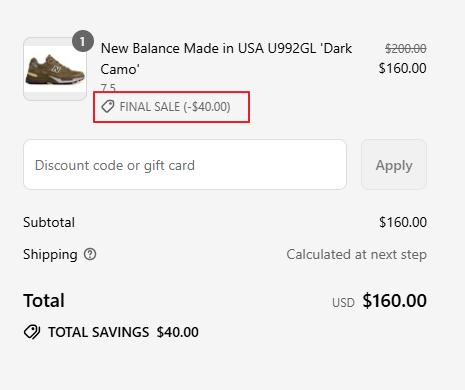The width and height of the screenshot is (465, 390).
Task: Click the FINAL SALE (-$40.00) label
Action: (x=175, y=107)
